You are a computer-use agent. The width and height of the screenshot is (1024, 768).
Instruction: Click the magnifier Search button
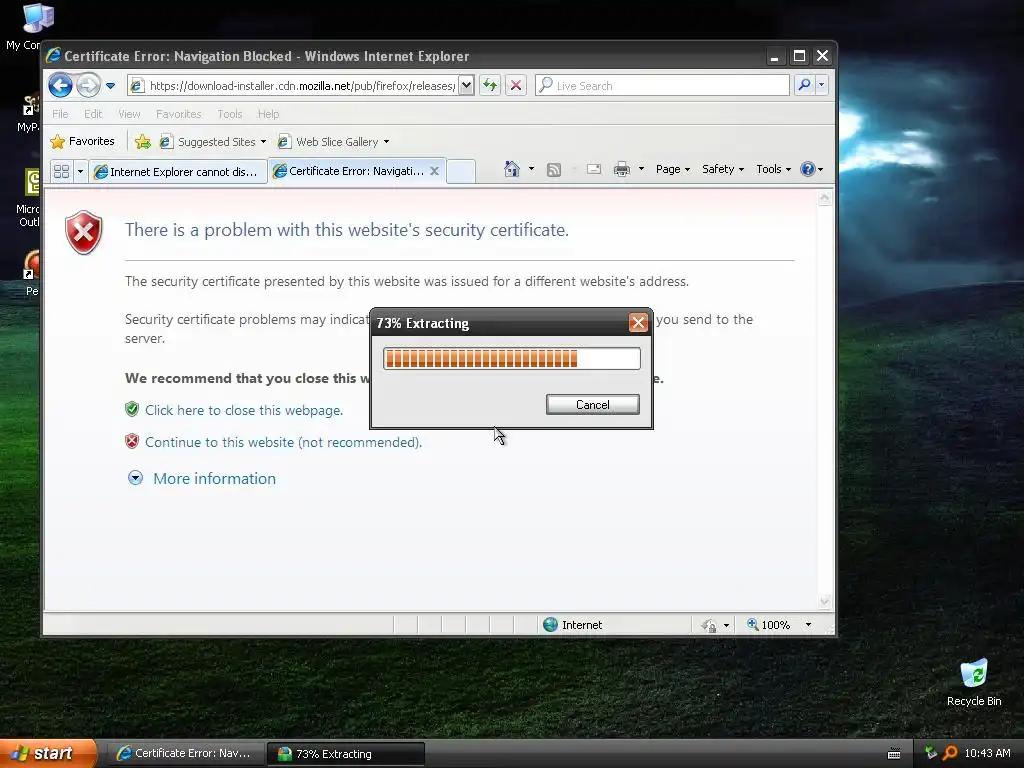point(805,85)
